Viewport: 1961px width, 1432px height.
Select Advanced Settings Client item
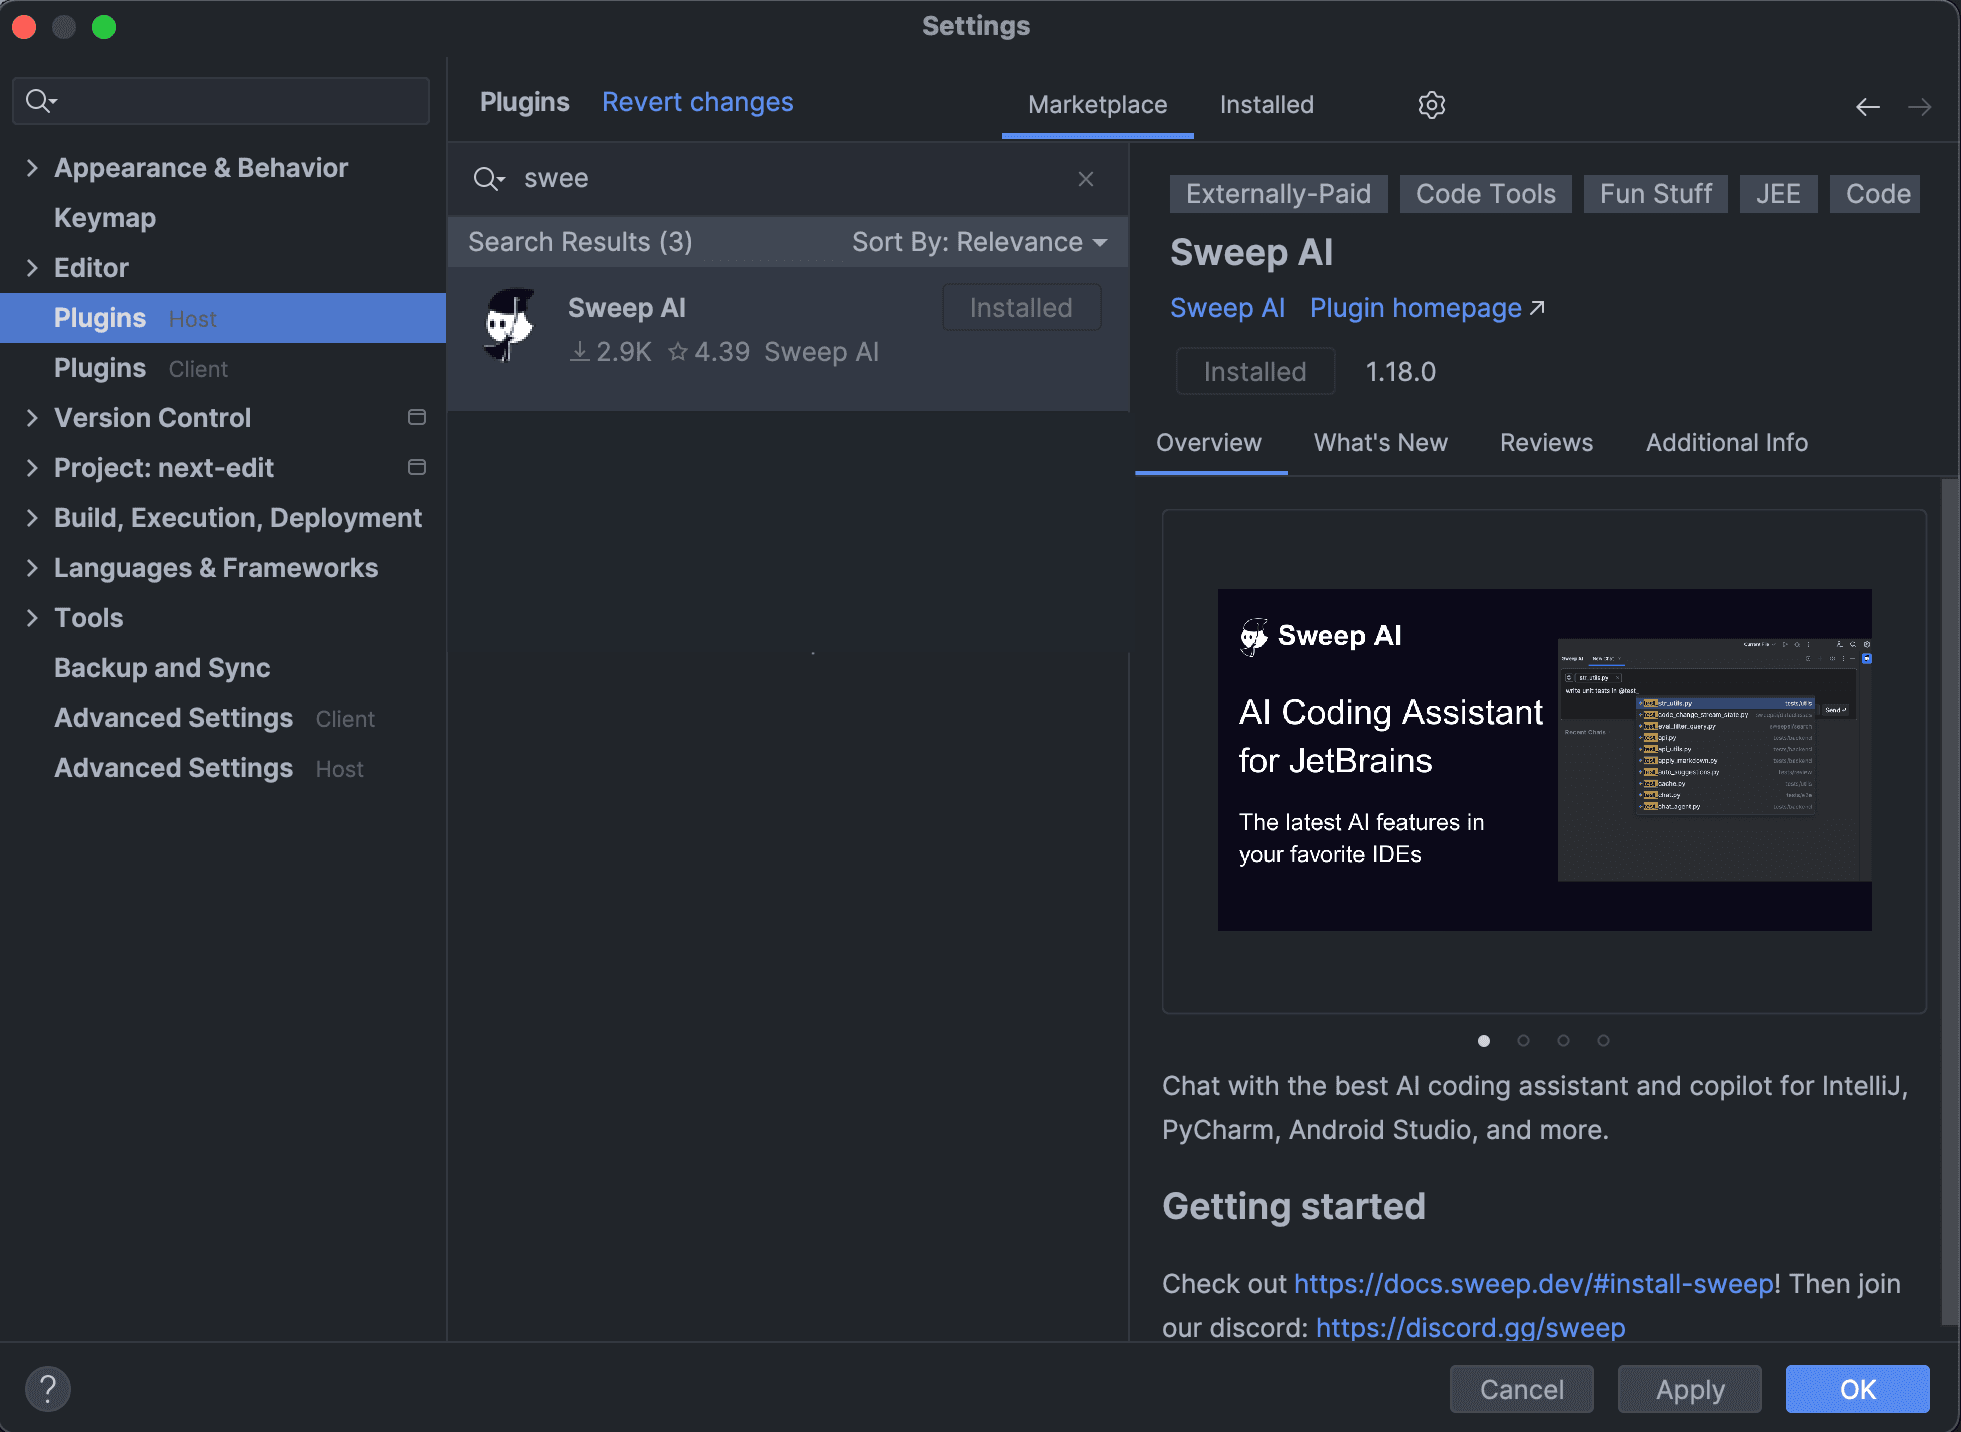pyautogui.click(x=223, y=718)
